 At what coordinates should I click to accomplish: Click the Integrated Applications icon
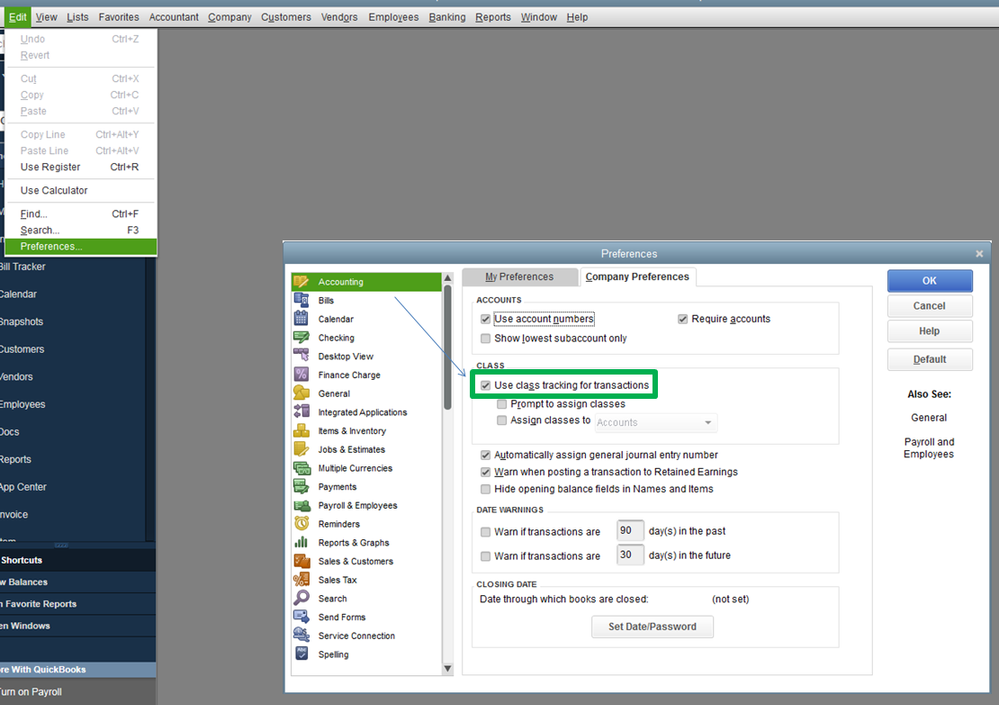(x=301, y=412)
